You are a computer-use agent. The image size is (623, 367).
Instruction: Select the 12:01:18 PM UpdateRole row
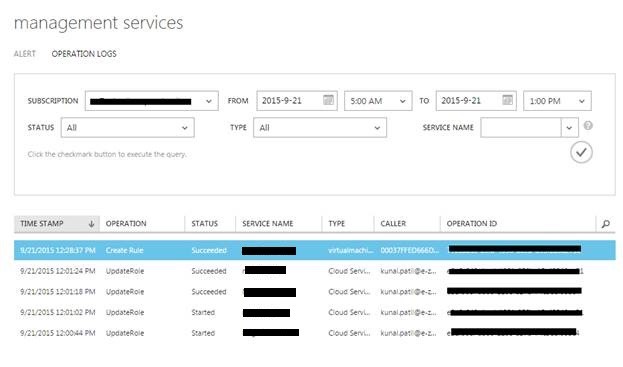[315, 292]
